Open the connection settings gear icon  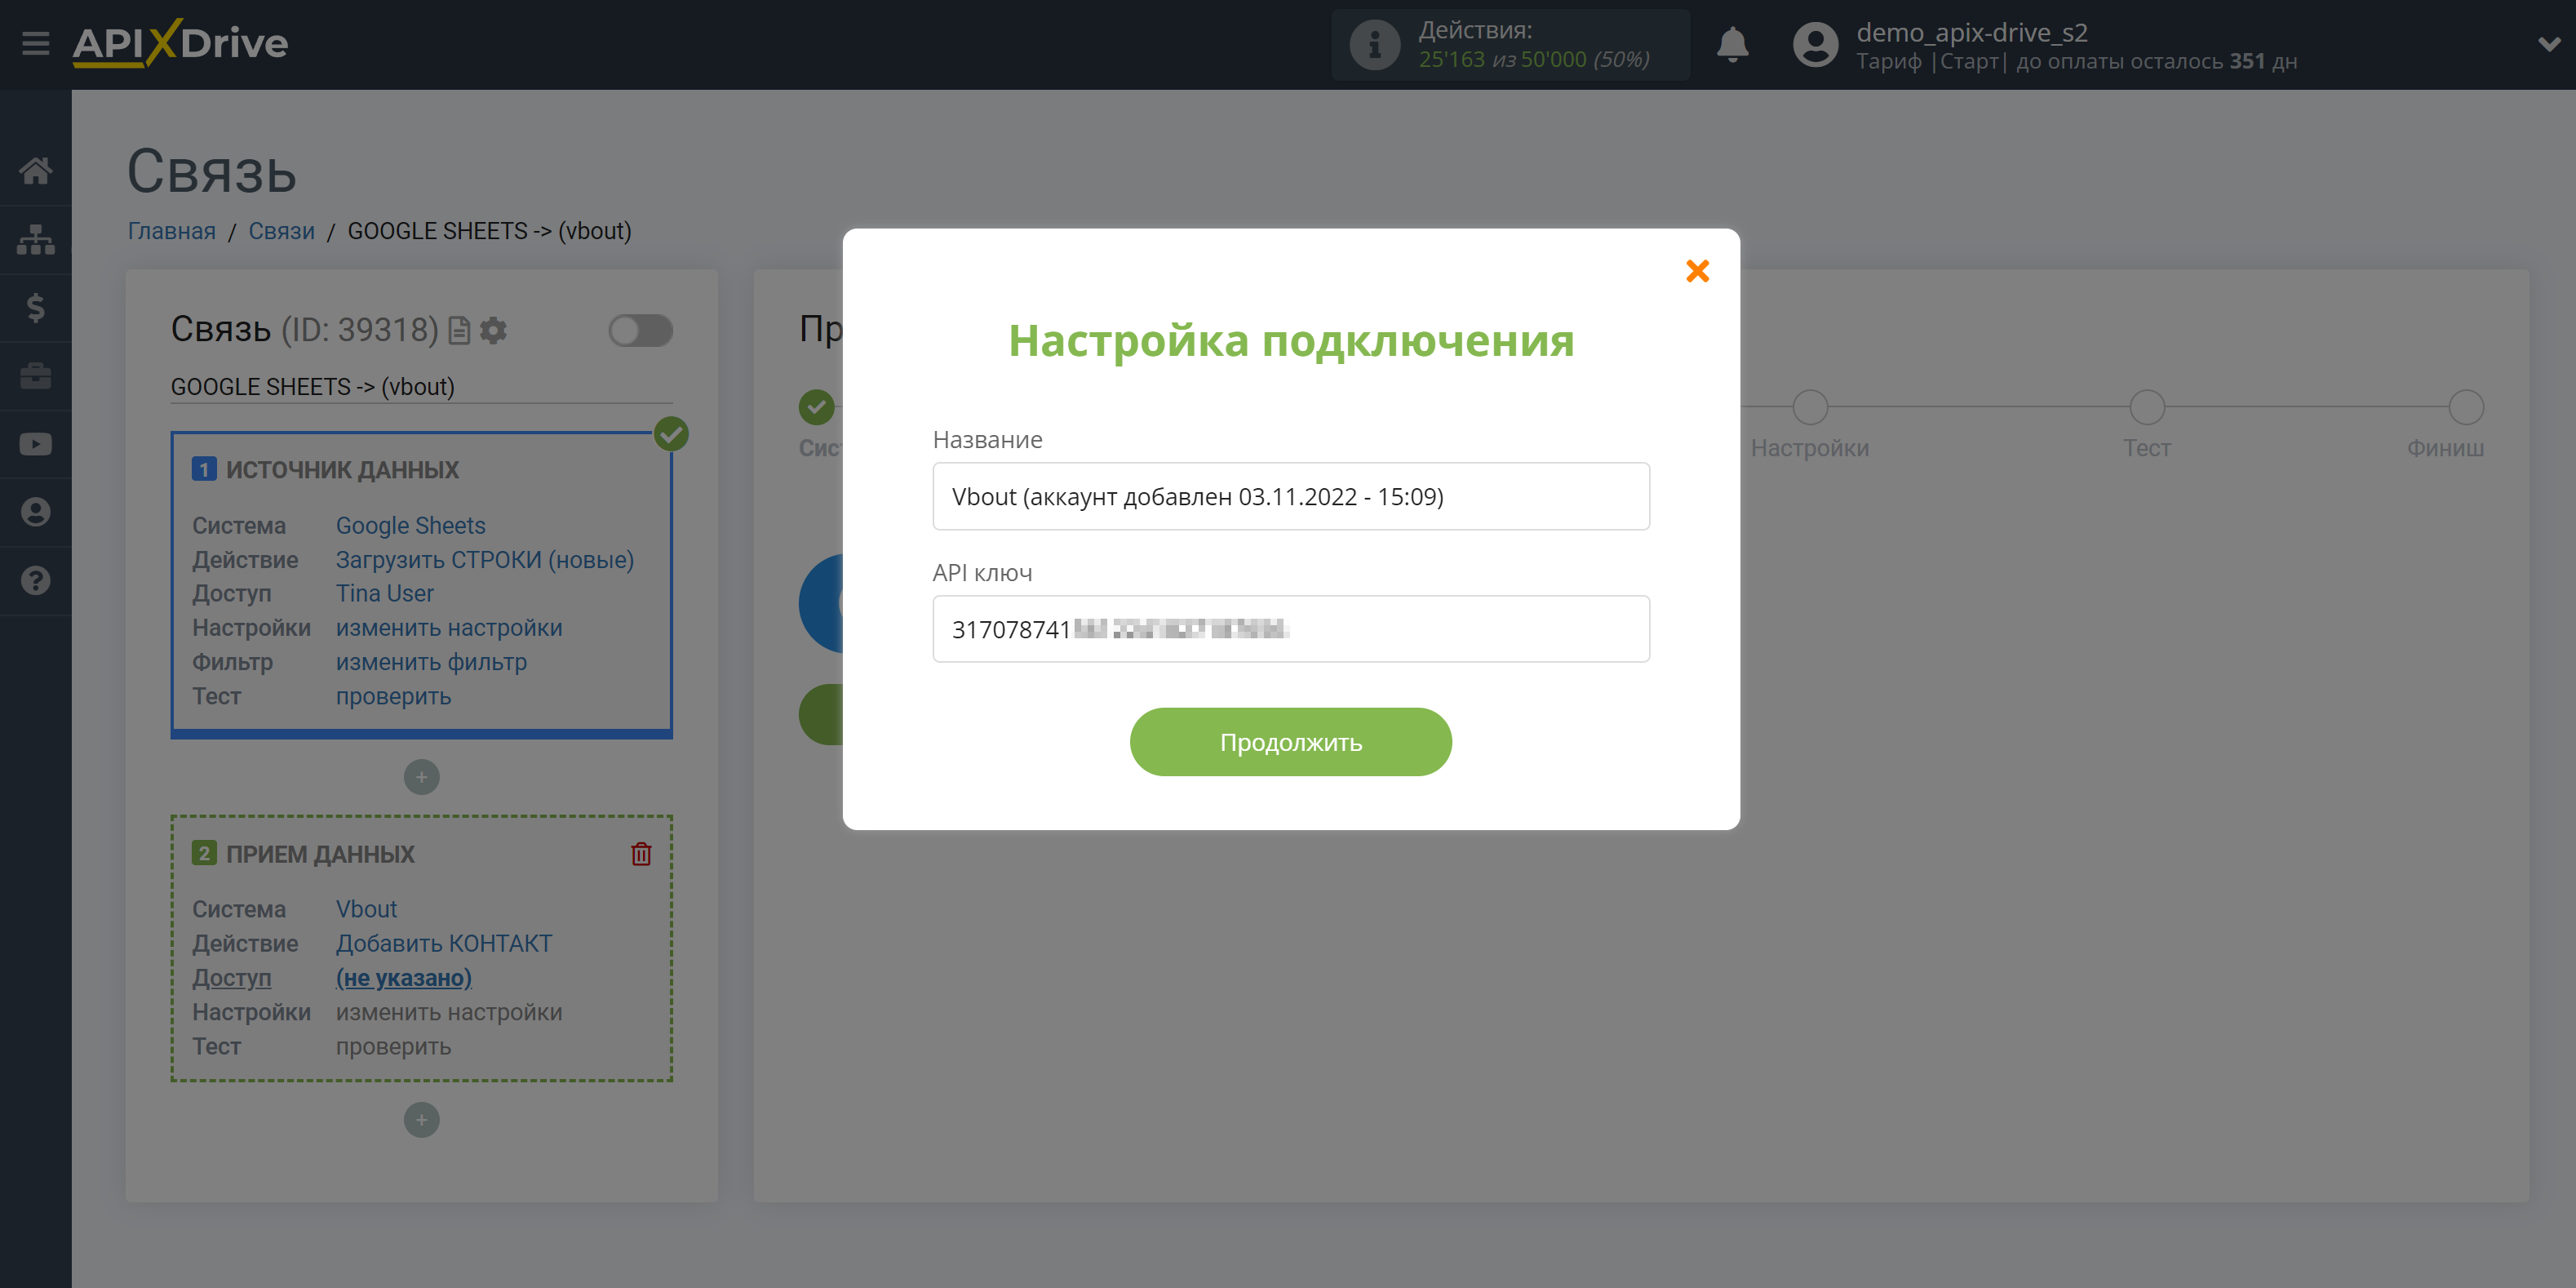493,330
